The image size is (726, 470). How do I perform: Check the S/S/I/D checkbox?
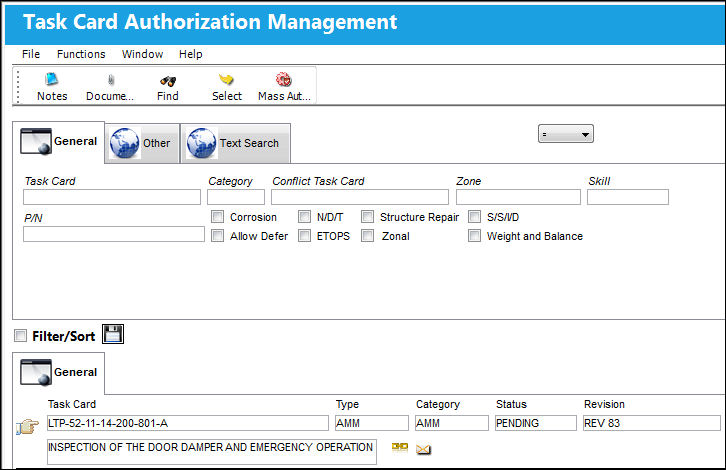(474, 217)
